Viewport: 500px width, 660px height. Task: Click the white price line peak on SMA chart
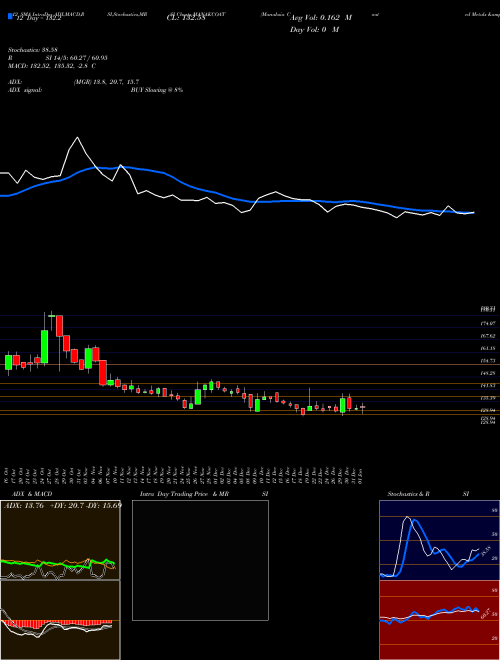coord(77,138)
